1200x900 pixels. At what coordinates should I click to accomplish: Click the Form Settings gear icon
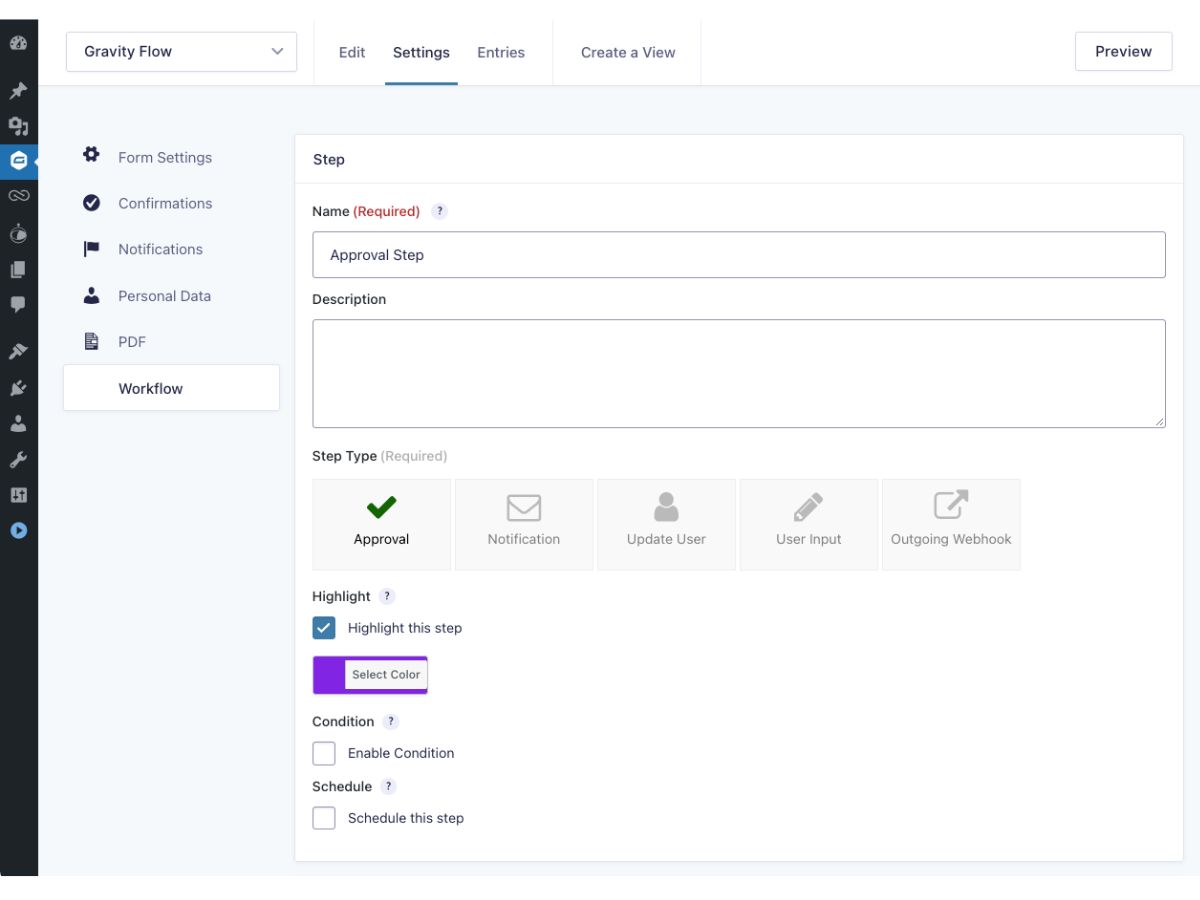pyautogui.click(x=91, y=155)
